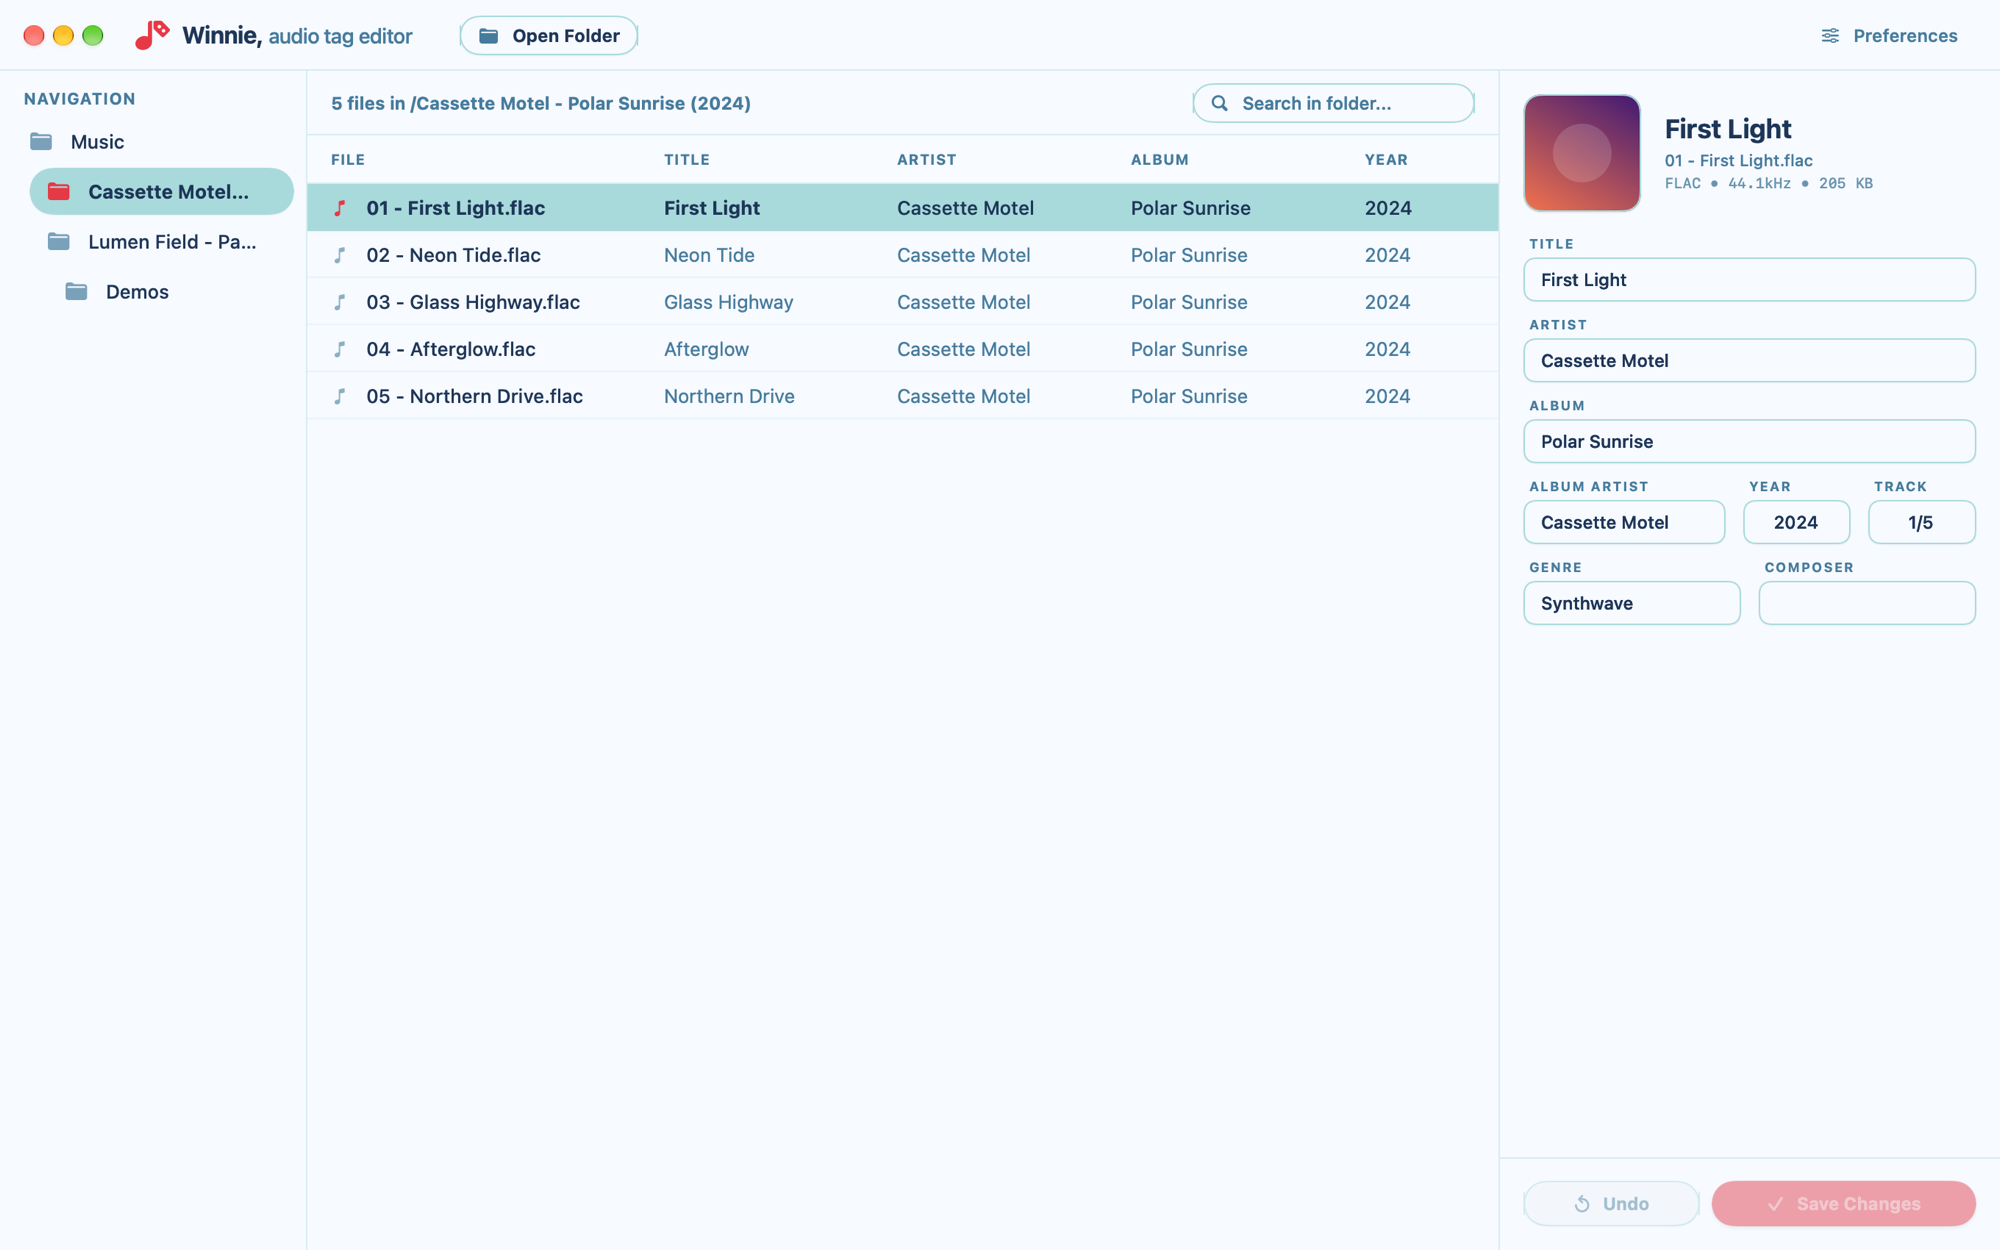
Task: Click the 01 - First Light.flac filename in details
Action: click(x=1738, y=160)
